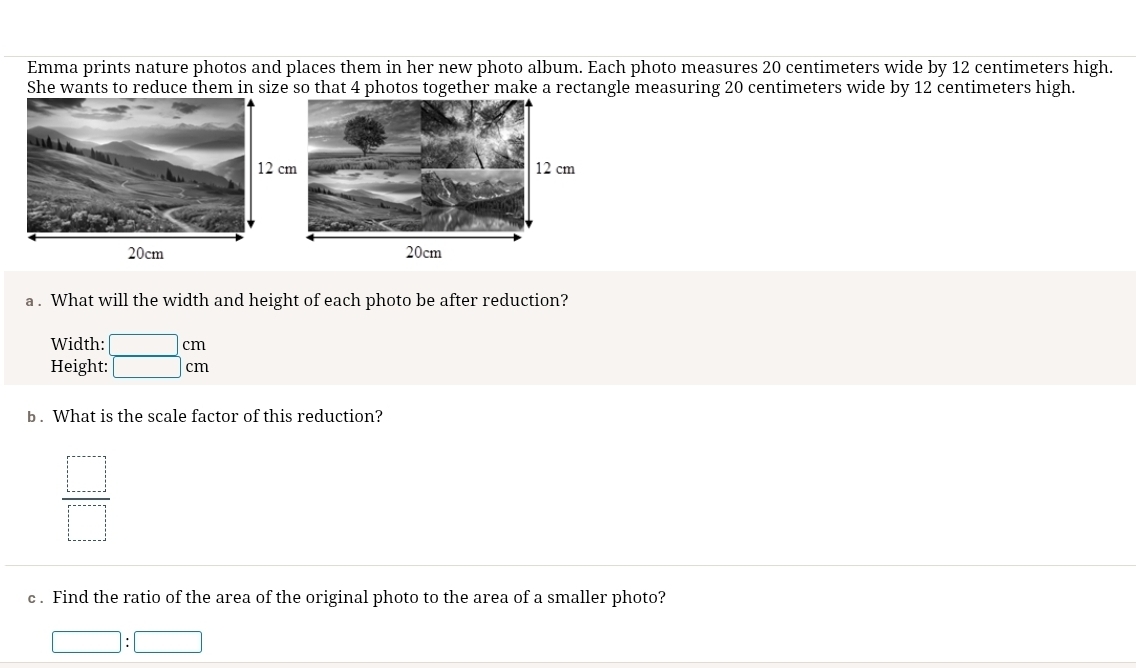This screenshot has height=668, width=1136.
Task: Select the scale factor numerator box
Action: point(87,474)
